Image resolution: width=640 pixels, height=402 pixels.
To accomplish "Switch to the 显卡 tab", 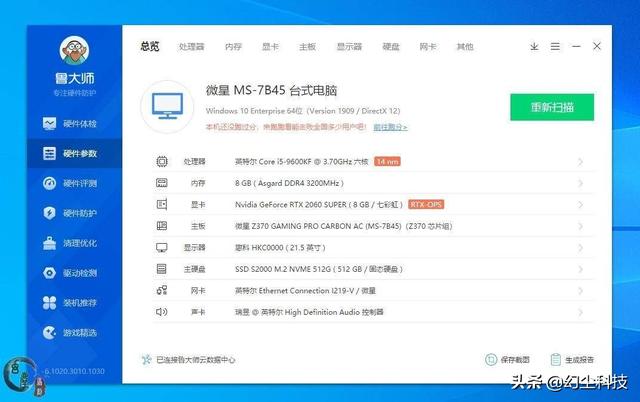I will (270, 47).
